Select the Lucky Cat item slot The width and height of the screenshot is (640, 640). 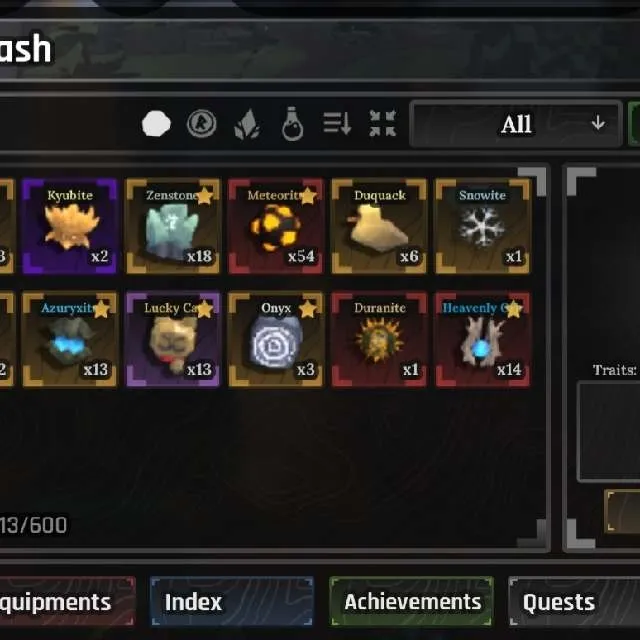tap(173, 339)
